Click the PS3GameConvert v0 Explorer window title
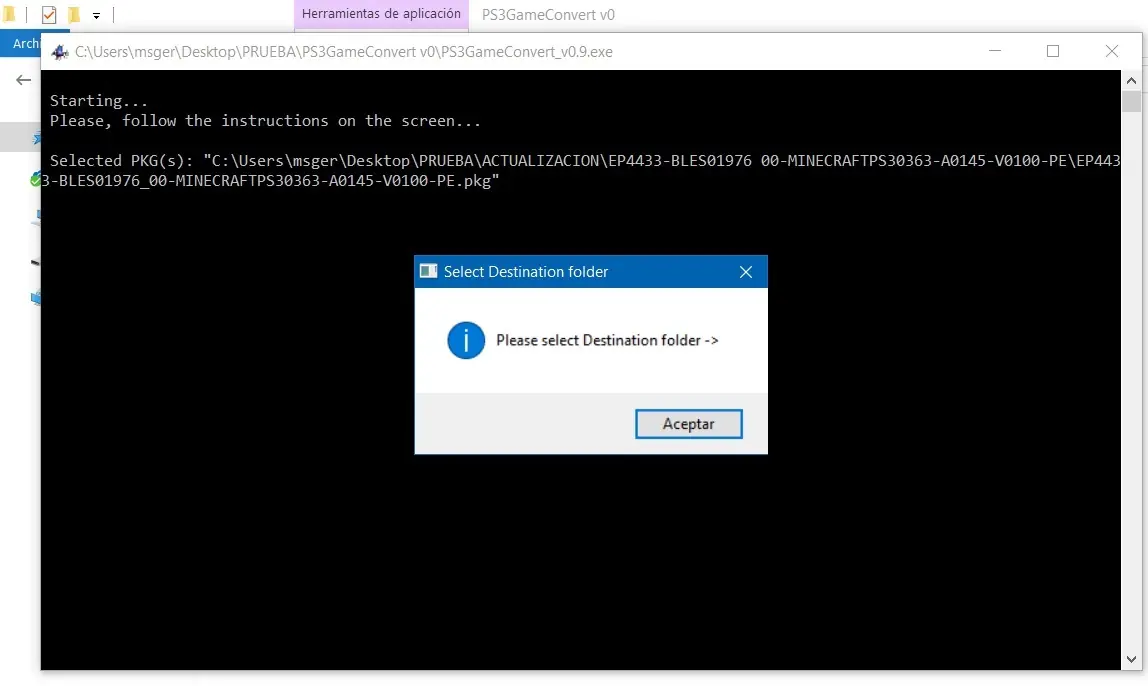Screen dimensions: 1148x686 click(548, 15)
